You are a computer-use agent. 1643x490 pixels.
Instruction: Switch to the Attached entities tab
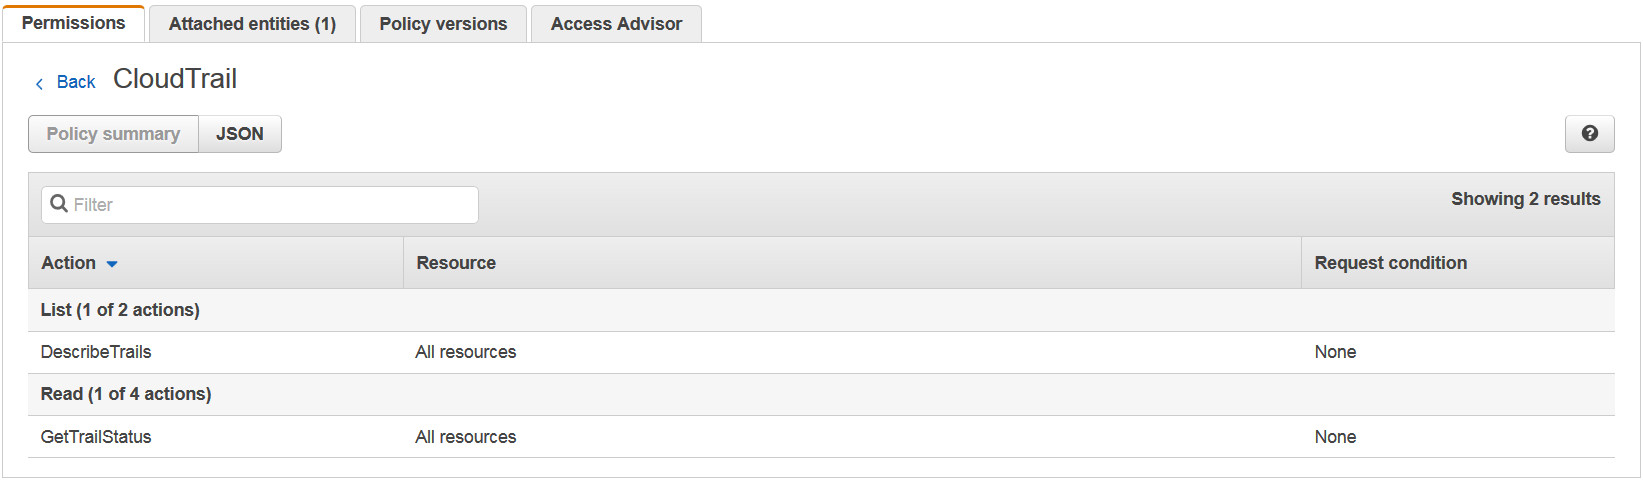click(252, 24)
